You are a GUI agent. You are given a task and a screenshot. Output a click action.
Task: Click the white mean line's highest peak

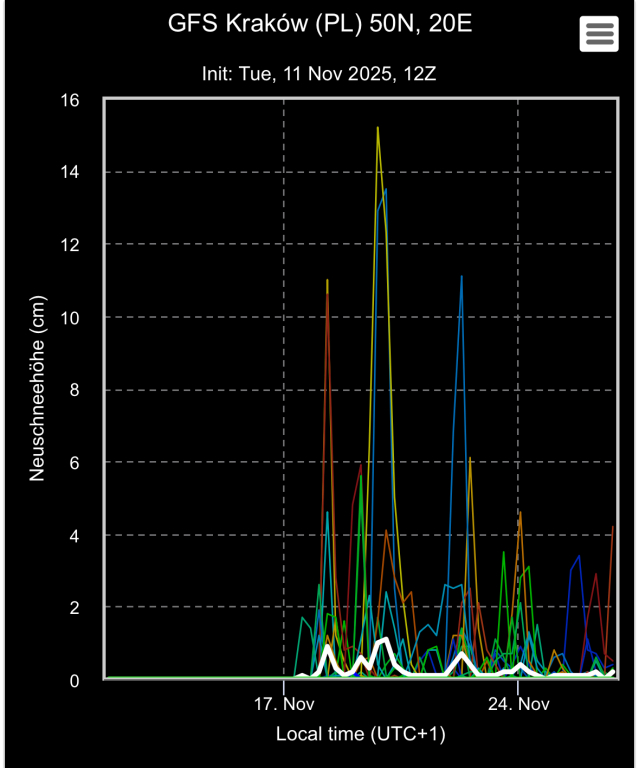click(x=384, y=639)
